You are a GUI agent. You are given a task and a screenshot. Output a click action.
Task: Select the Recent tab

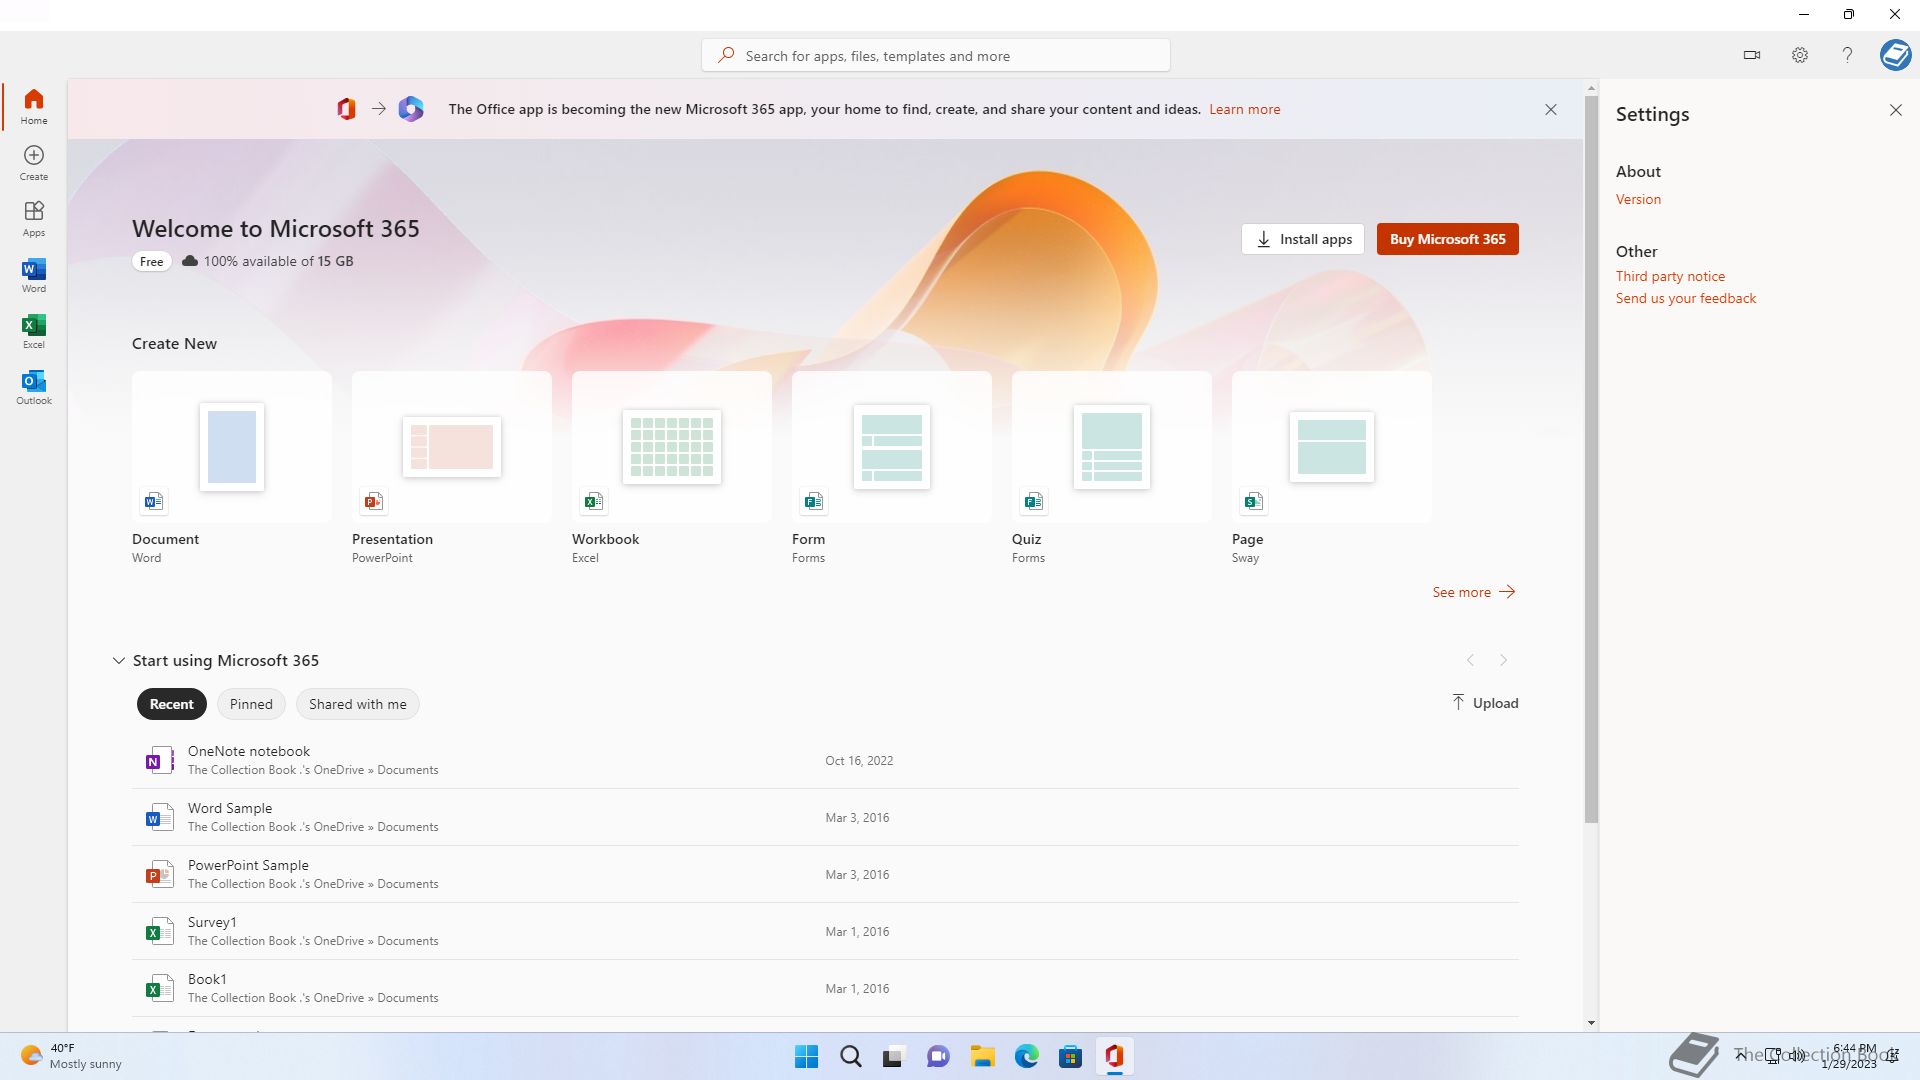tap(172, 704)
